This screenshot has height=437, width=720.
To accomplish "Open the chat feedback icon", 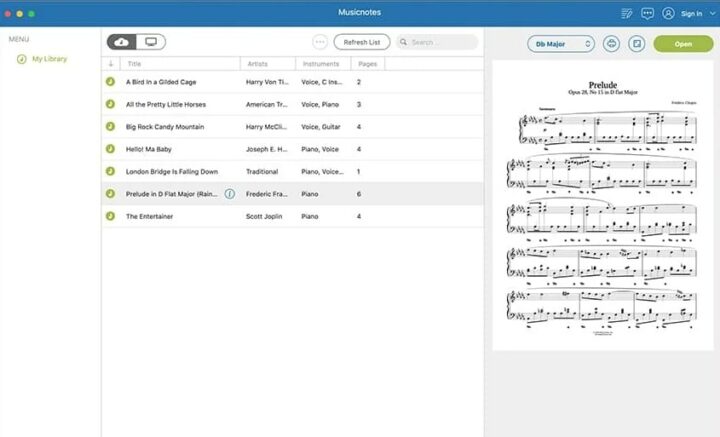I will [x=647, y=14].
